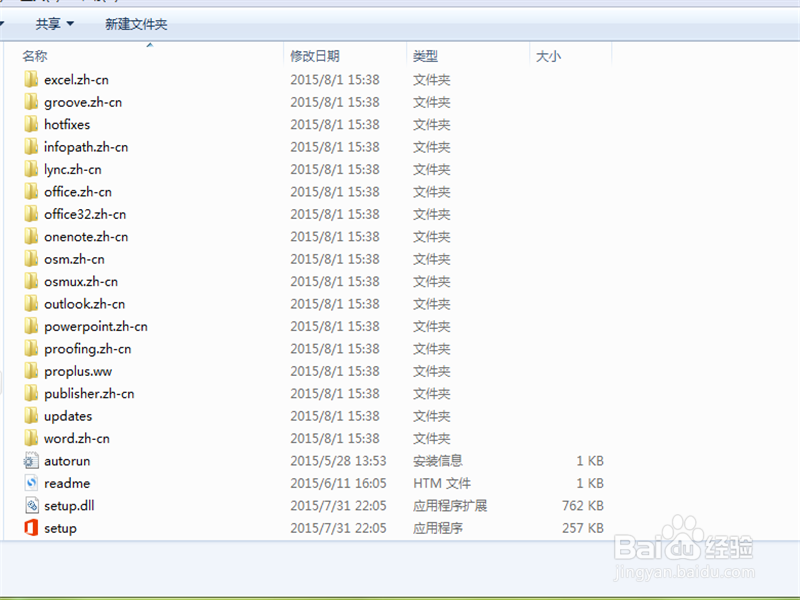Click the 安装信息 type cell

(x=438, y=461)
